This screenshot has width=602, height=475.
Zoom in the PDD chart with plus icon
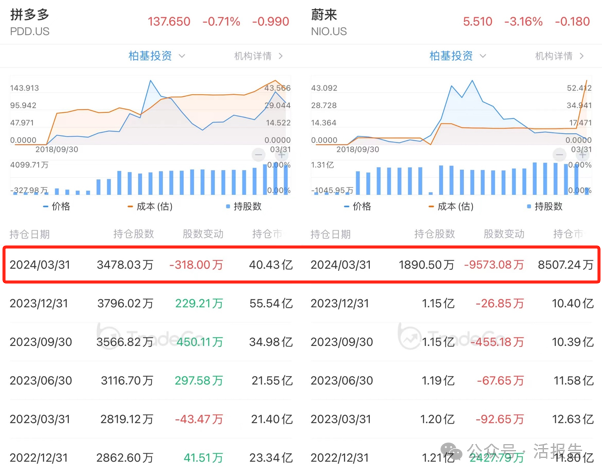click(282, 155)
